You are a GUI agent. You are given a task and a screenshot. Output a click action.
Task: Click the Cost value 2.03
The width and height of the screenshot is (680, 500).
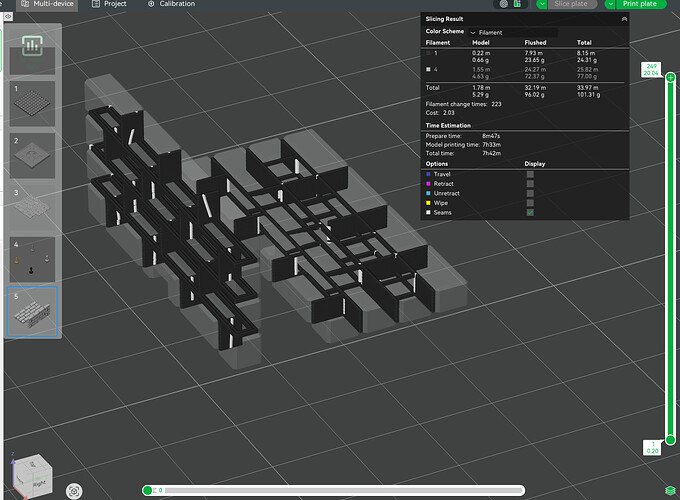(448, 113)
